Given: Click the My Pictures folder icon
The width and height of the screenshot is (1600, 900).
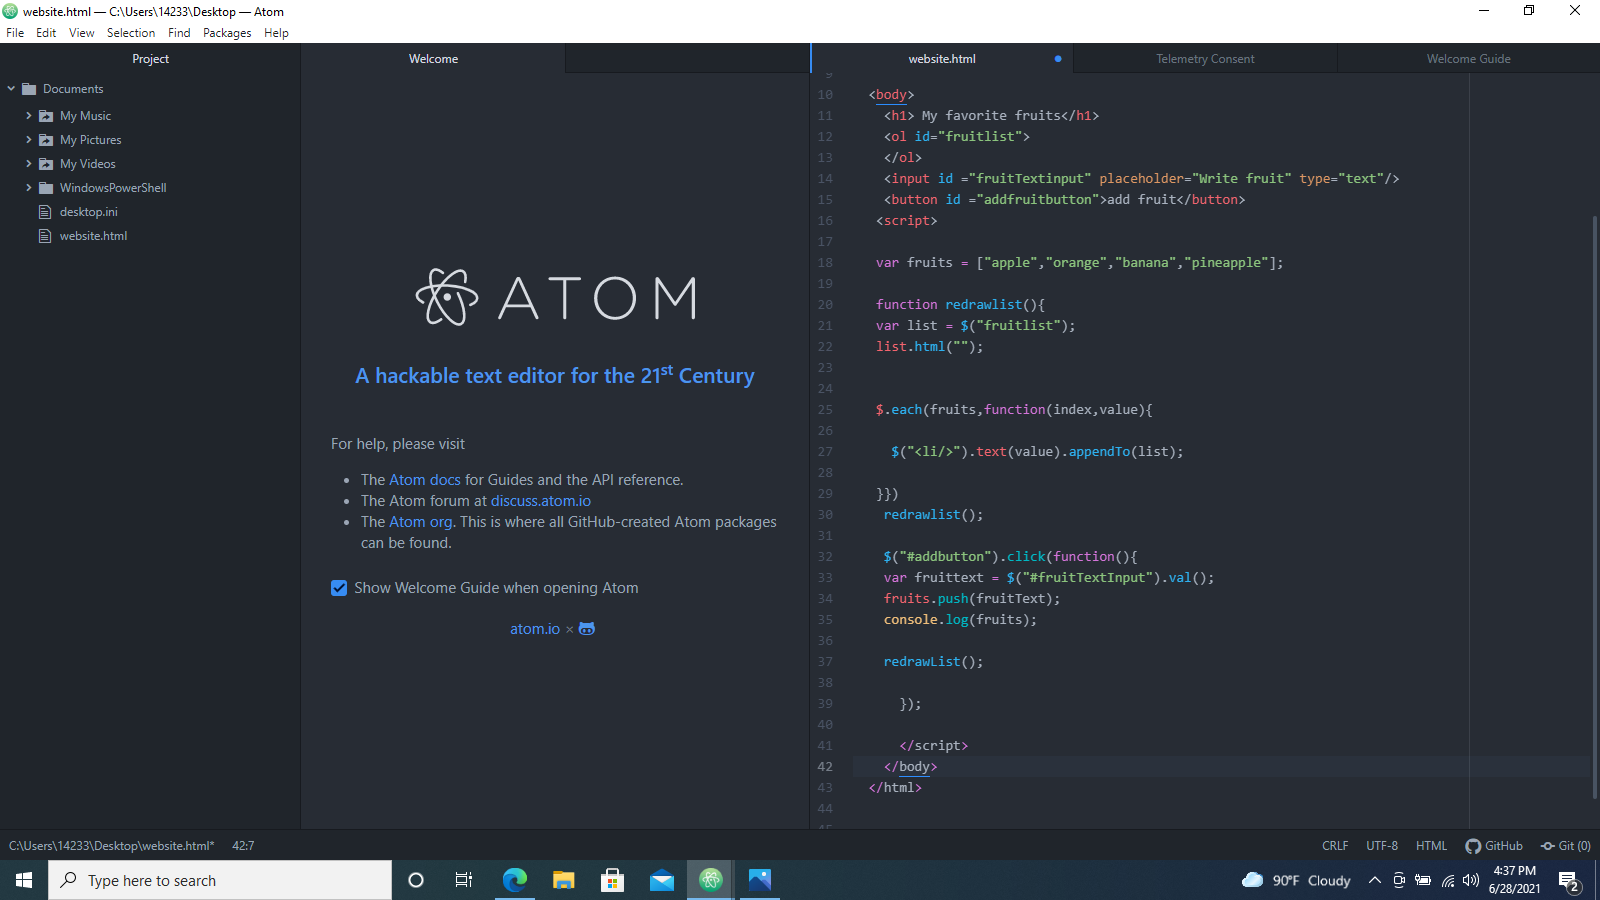Looking at the screenshot, I should pyautogui.click(x=46, y=140).
